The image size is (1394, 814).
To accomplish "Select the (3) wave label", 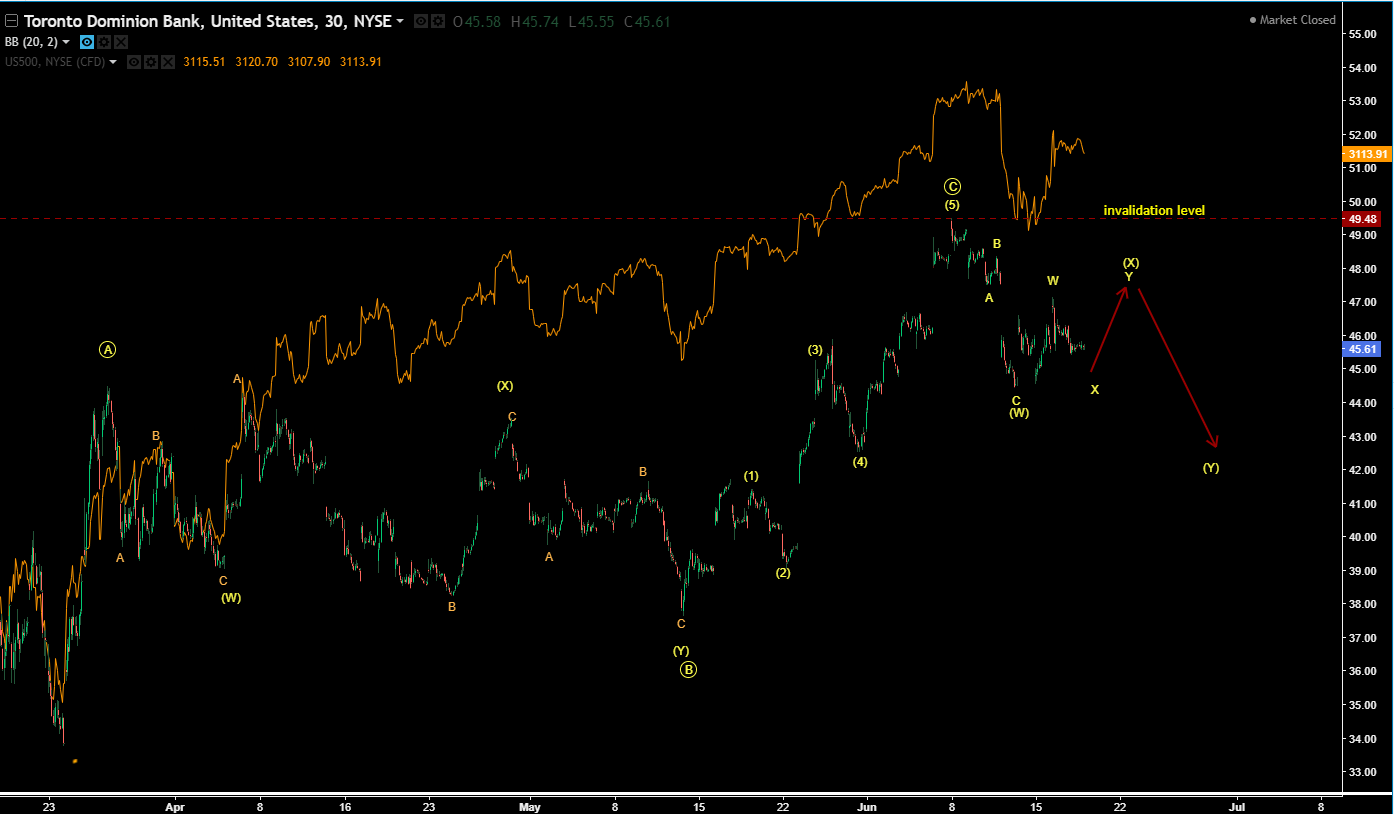I will pyautogui.click(x=815, y=350).
